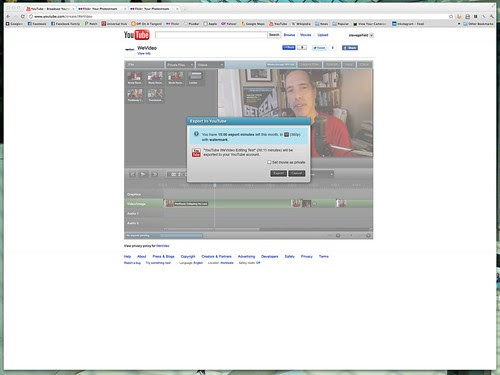The width and height of the screenshot is (500, 375).
Task: Check the Set movie as private checkbox
Action: click(x=269, y=162)
